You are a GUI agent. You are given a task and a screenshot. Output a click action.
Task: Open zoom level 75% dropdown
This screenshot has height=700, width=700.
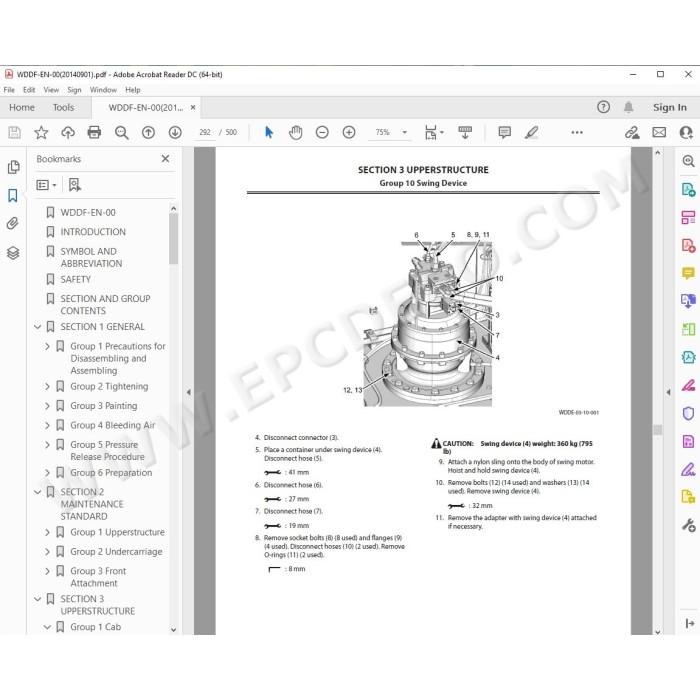coord(404,132)
